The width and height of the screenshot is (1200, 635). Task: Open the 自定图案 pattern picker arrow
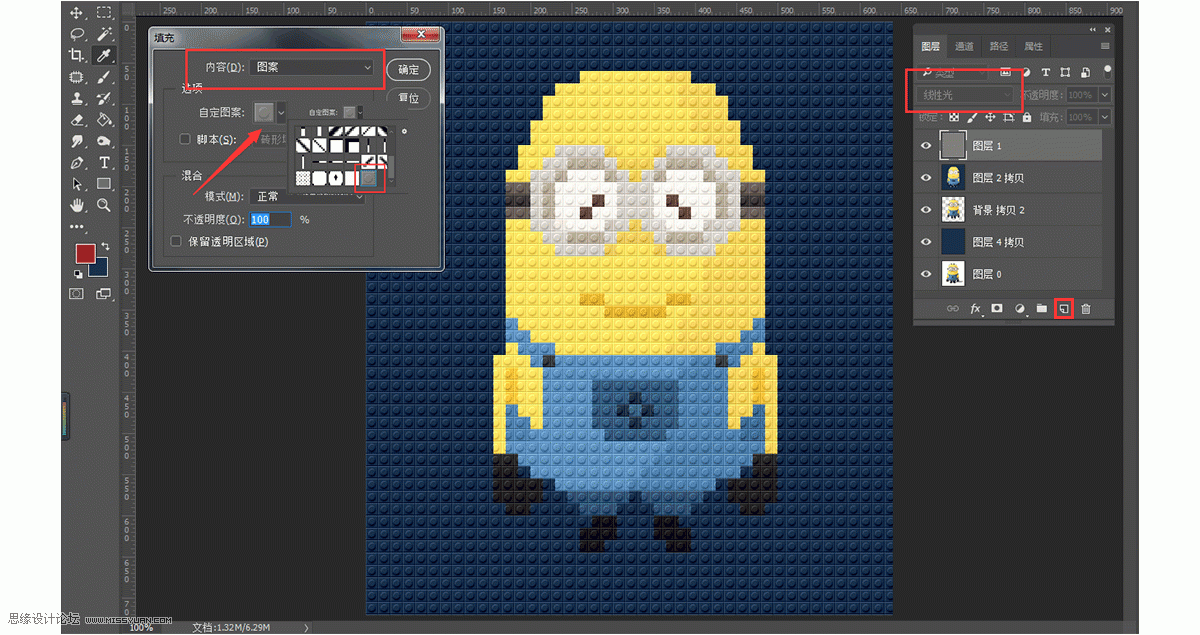click(x=282, y=112)
